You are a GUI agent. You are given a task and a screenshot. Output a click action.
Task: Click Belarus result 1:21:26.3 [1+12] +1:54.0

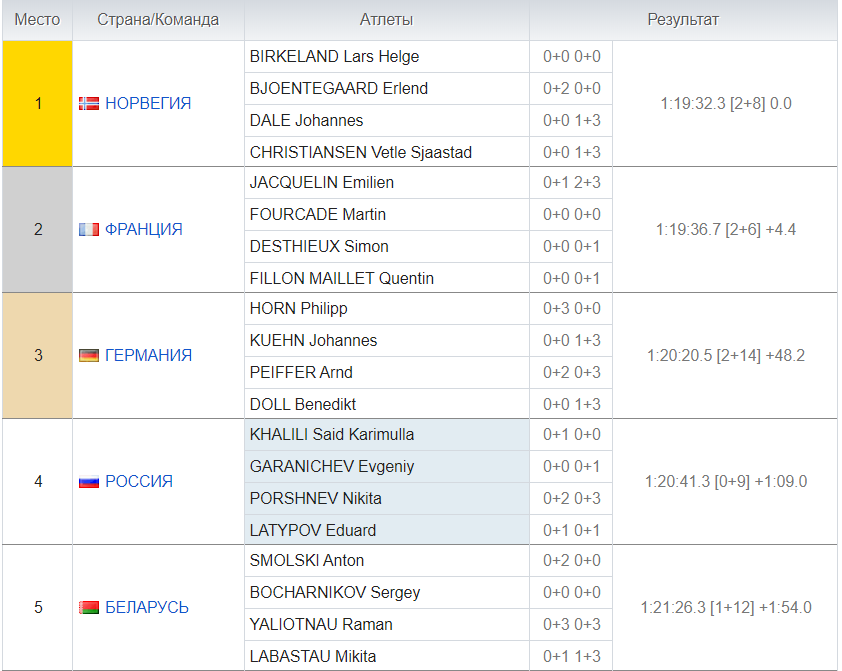(x=726, y=607)
